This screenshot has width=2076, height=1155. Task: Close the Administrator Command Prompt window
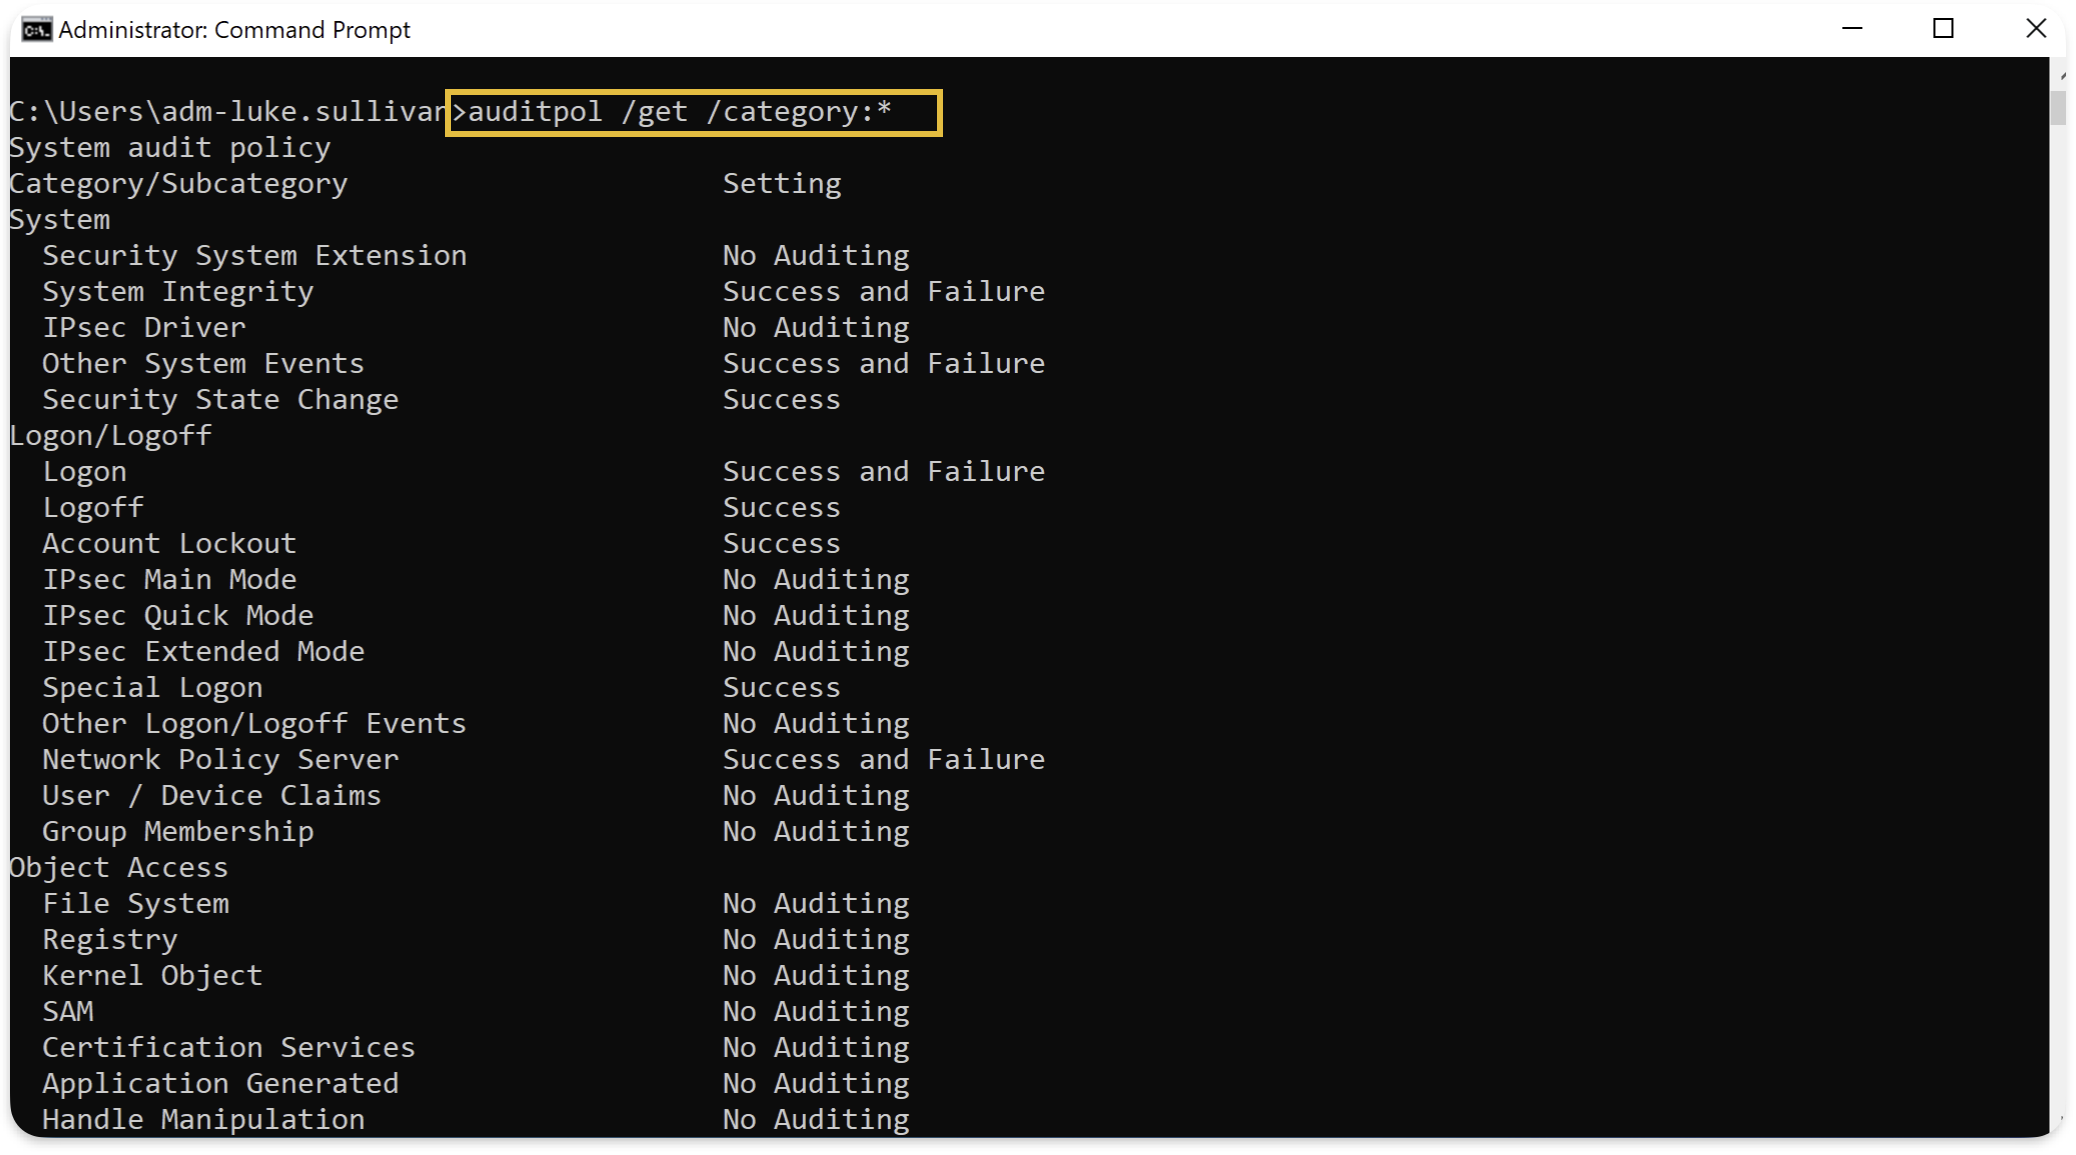[x=2037, y=29]
